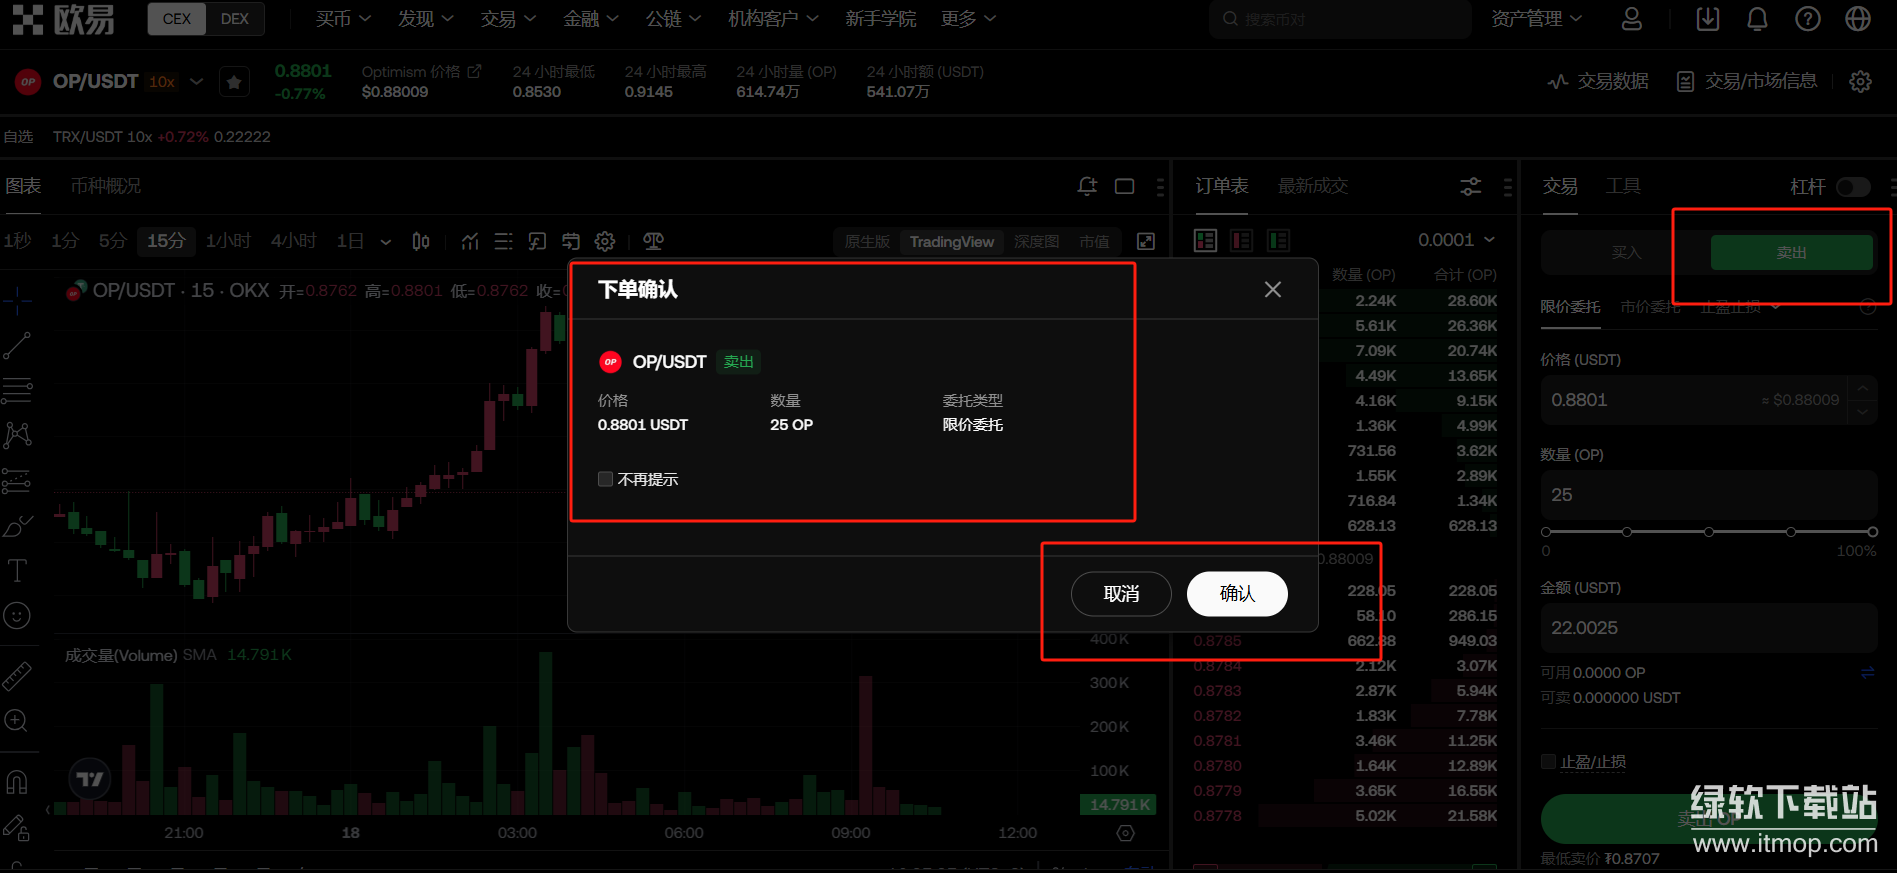Screen dimensions: 1897x873
Task: Click the 100% end of amount slider
Action: [1872, 532]
